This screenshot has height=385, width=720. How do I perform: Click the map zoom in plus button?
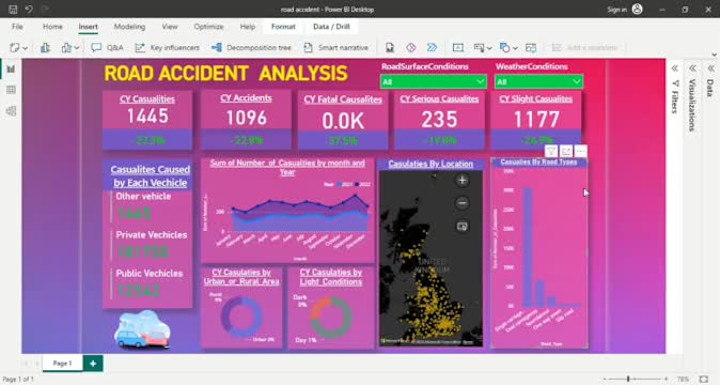coord(462,181)
